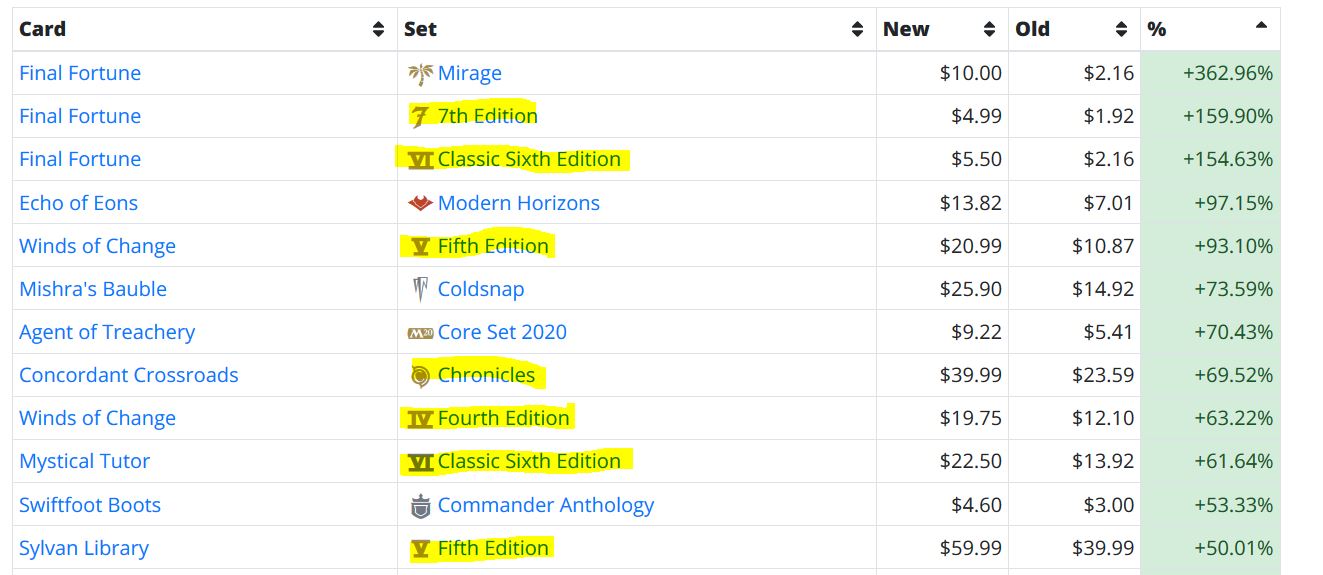Open Echo of Eons card link
The height and width of the screenshot is (575, 1323).
coord(78,203)
